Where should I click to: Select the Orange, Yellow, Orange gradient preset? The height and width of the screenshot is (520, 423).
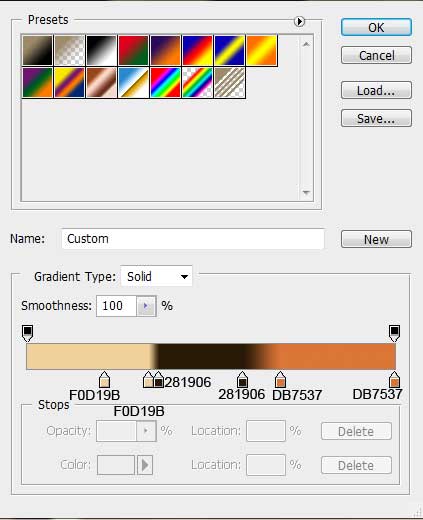click(x=262, y=50)
